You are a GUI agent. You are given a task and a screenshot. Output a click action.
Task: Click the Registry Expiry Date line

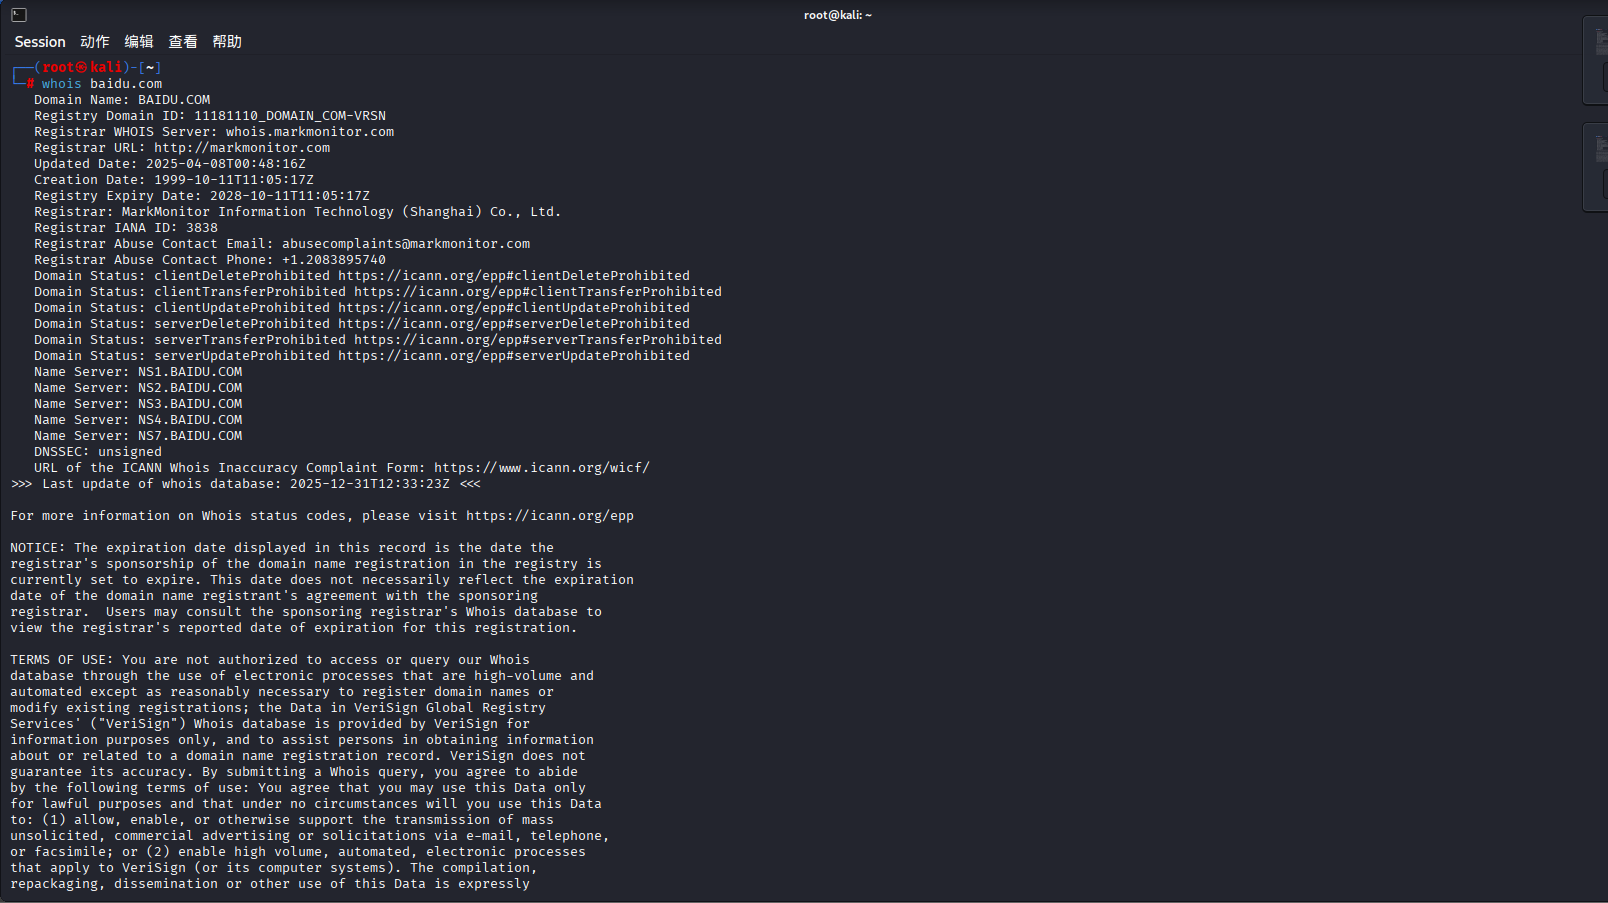202,196
